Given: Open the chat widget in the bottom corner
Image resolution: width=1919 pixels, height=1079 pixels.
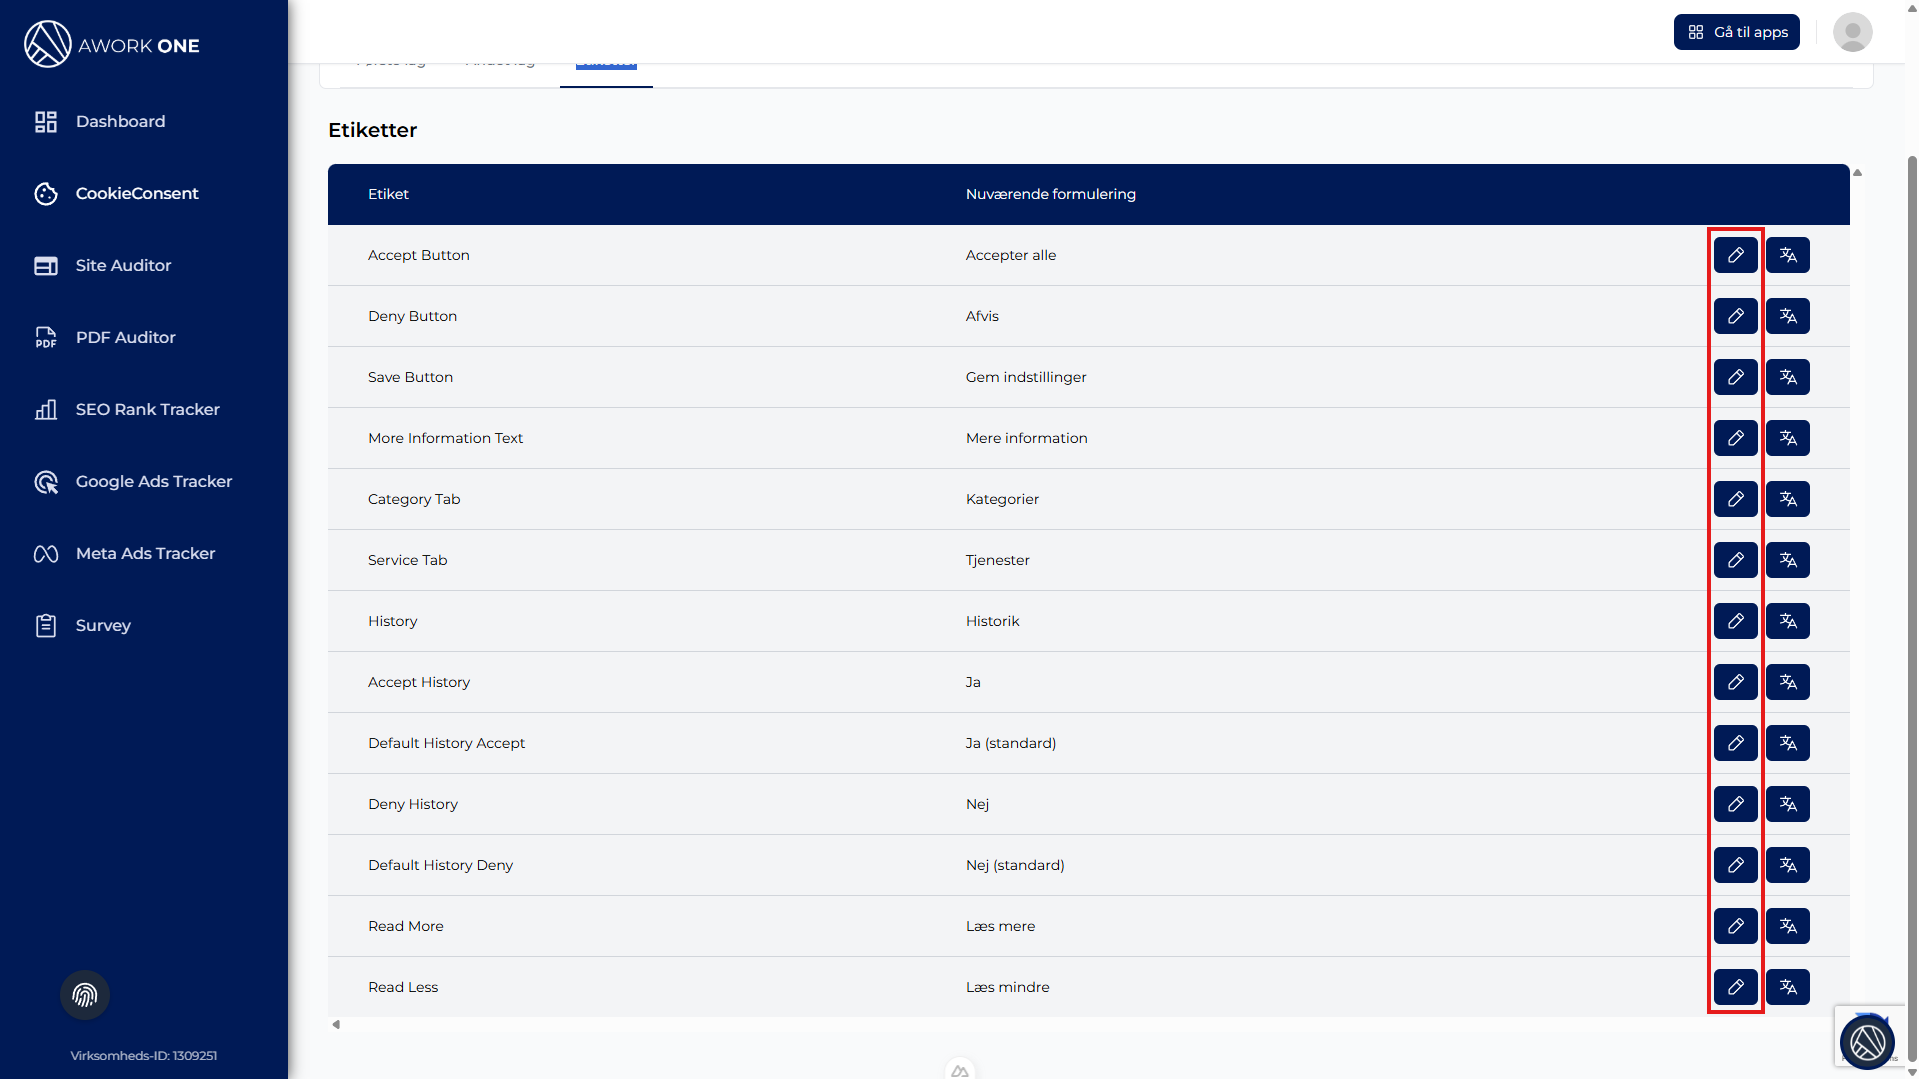Looking at the screenshot, I should point(1866,1042).
